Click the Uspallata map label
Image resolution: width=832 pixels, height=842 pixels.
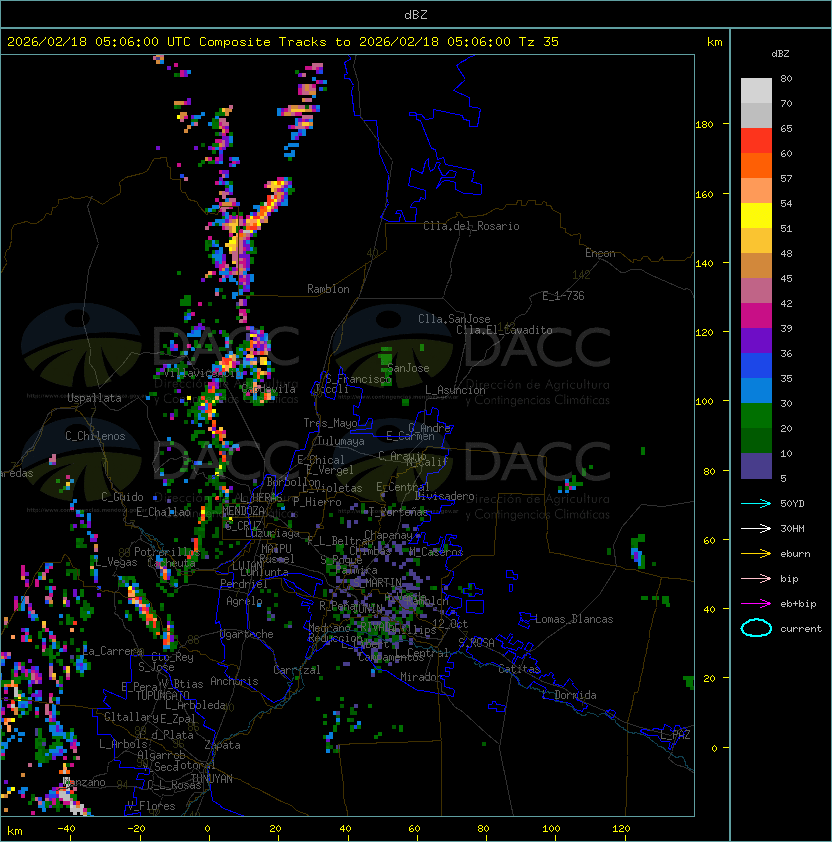coord(94,398)
